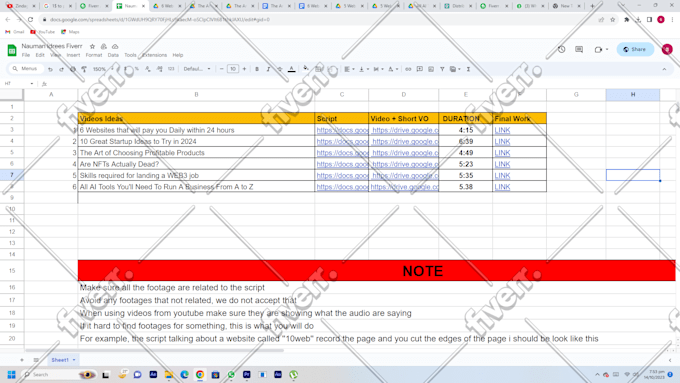Screen dimensions: 680x383
Task: Open Premiere Pro from taskbar
Action: pyautogui.click(x=247, y=374)
